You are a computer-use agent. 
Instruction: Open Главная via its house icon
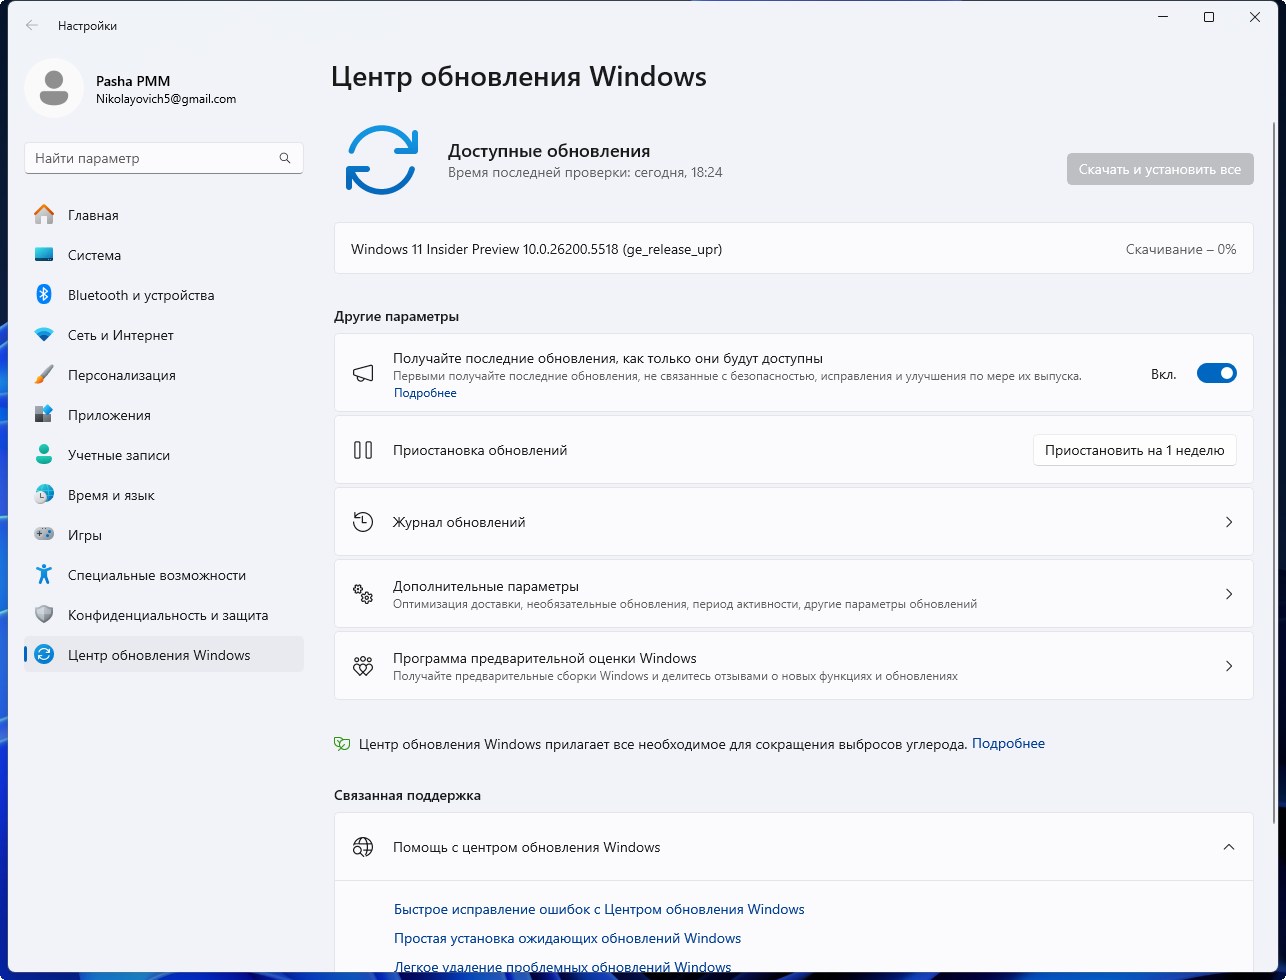point(44,215)
